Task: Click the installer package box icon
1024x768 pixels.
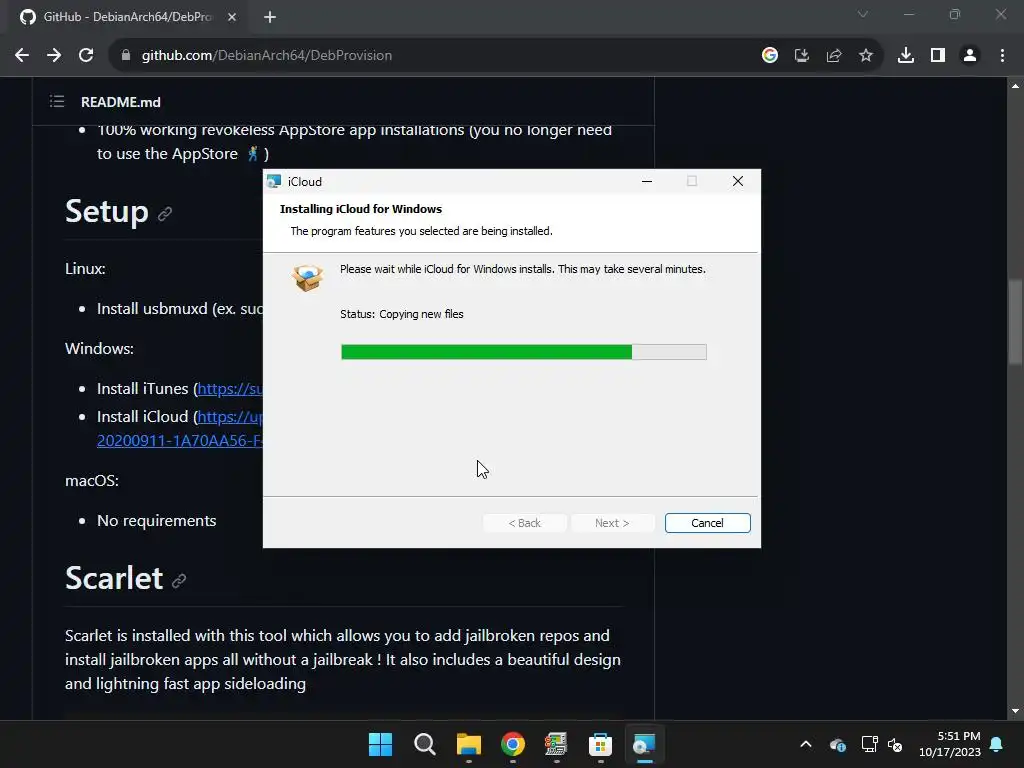Action: click(x=307, y=278)
